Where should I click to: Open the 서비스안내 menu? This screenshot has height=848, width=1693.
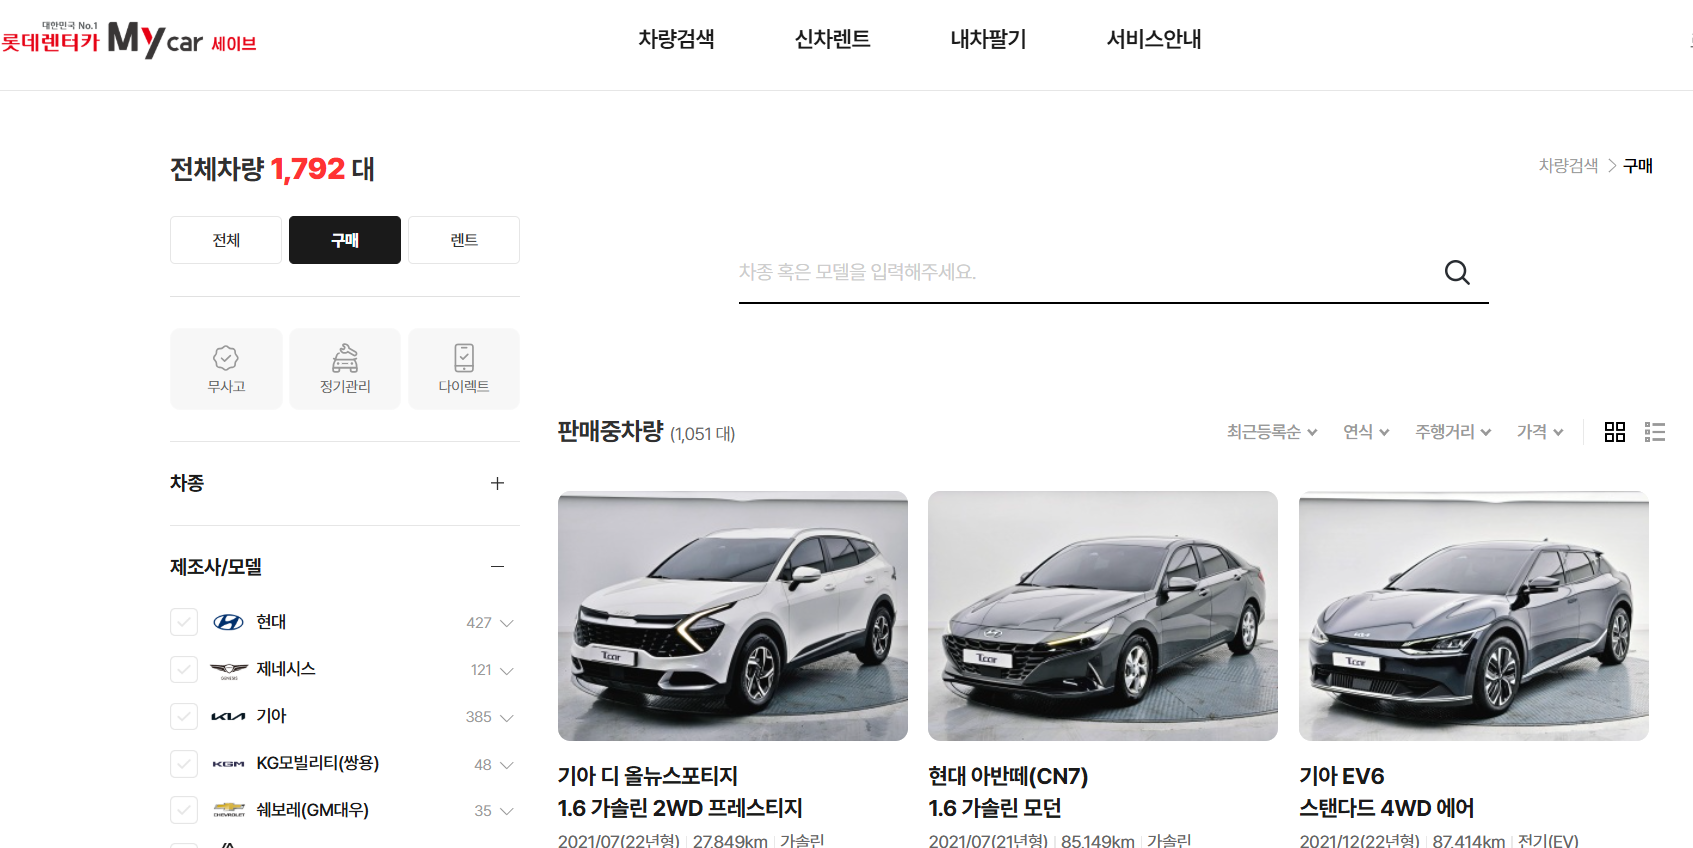pyautogui.click(x=1154, y=39)
